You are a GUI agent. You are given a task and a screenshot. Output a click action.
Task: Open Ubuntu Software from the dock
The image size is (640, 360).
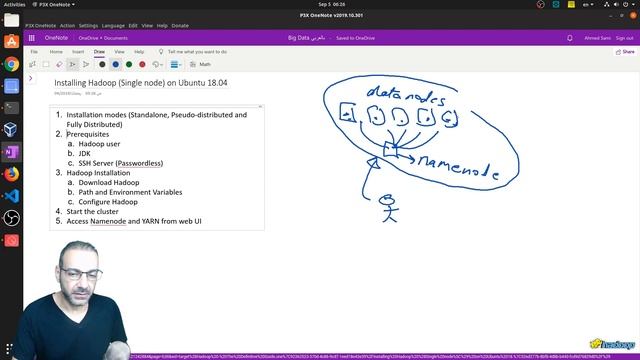[11, 42]
